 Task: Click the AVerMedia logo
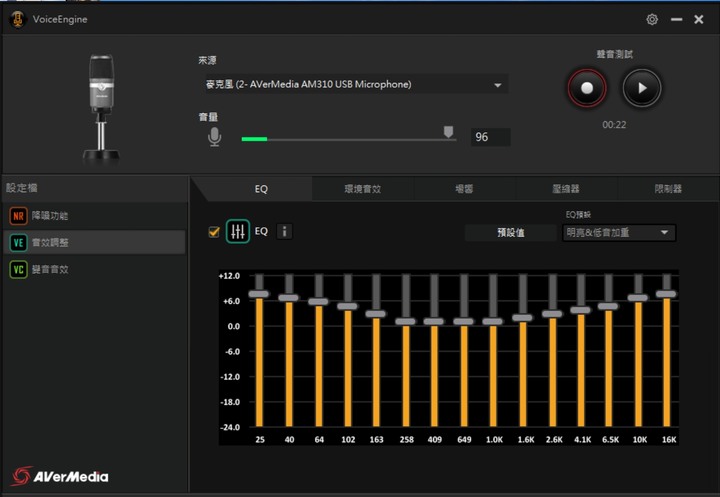click(x=60, y=476)
